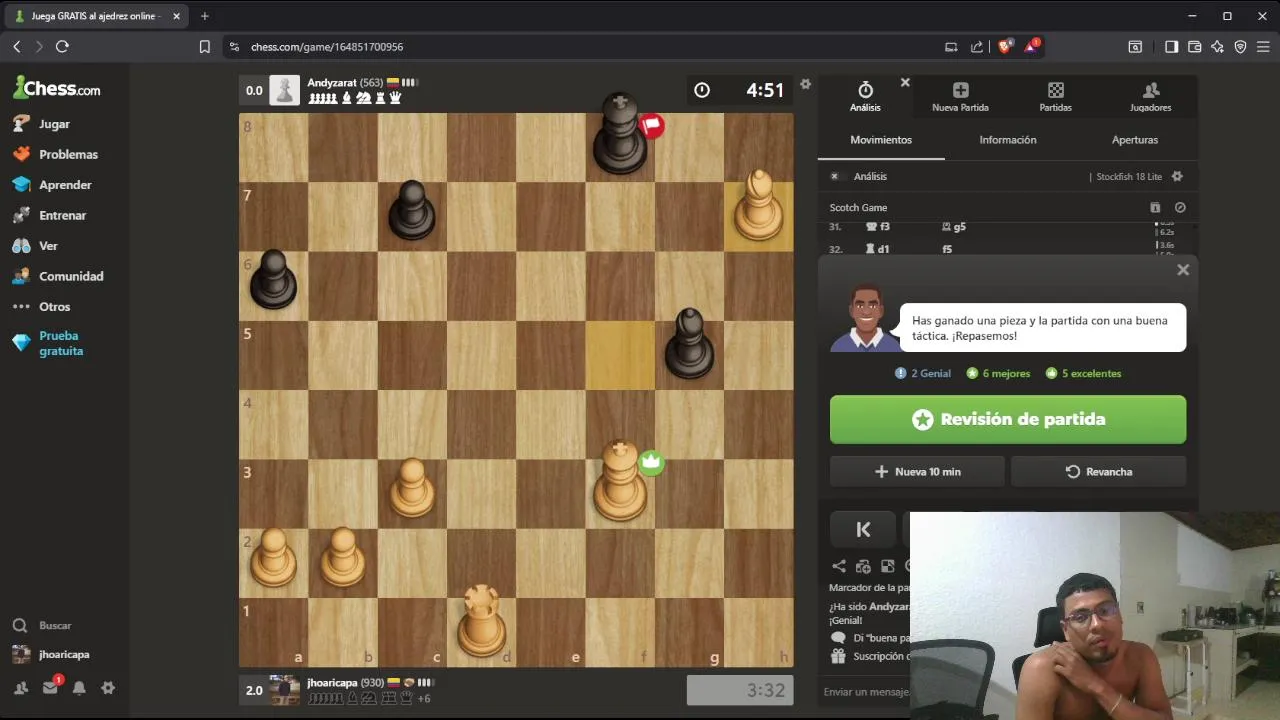The image size is (1280, 720).
Task: Click Andyzarat avatar thumbnail
Action: (x=284, y=90)
